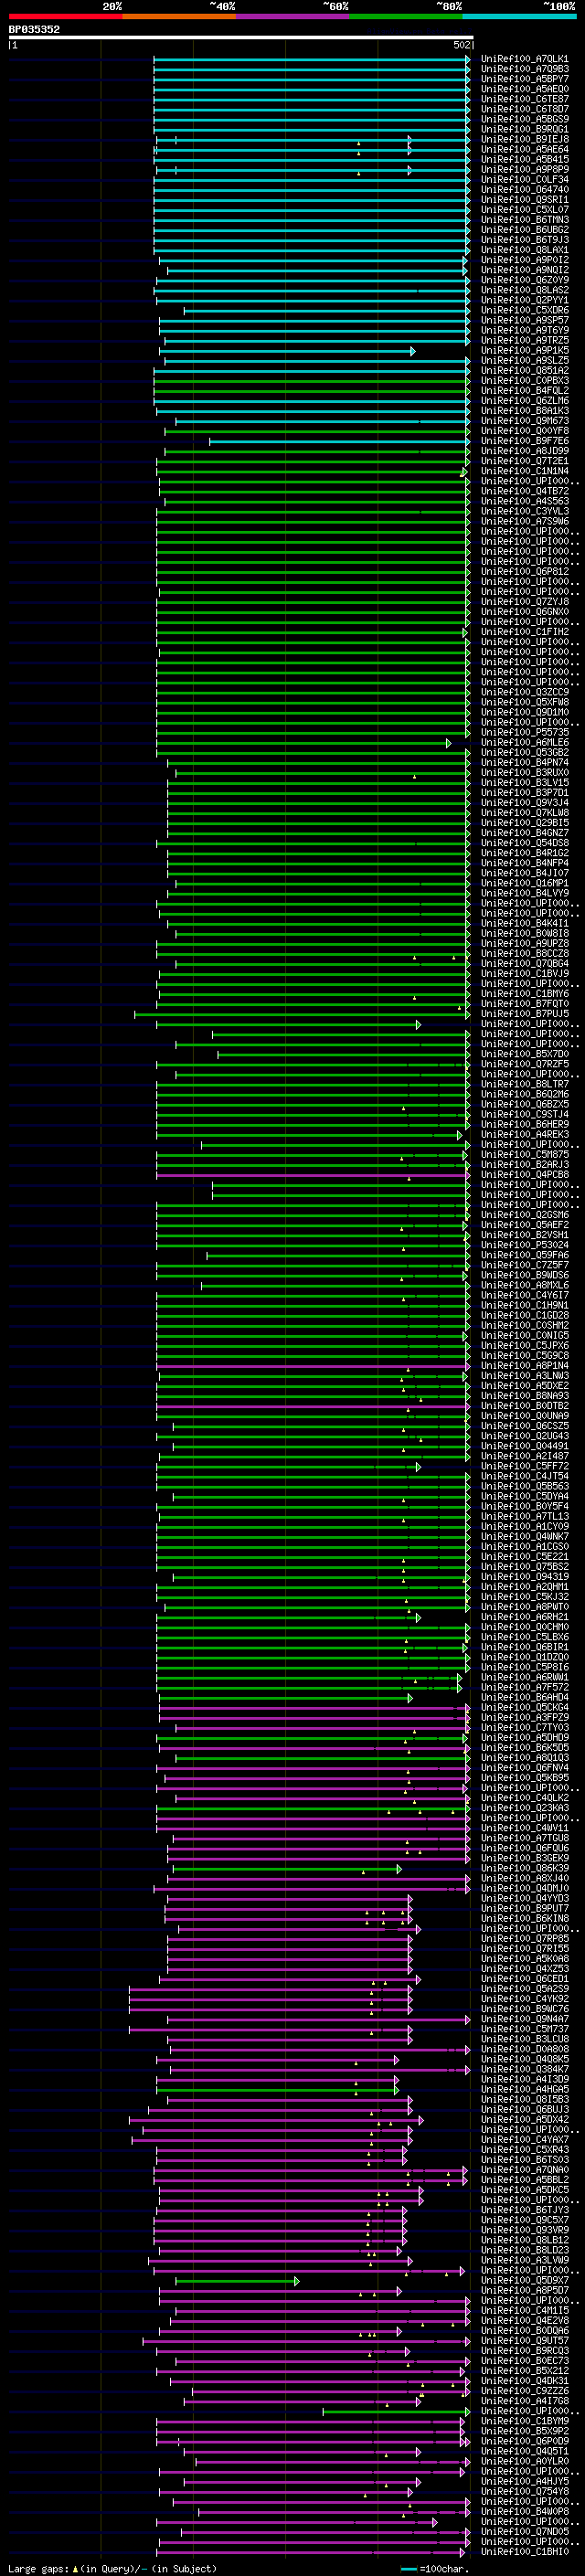The height and width of the screenshot is (2576, 585).
Task: Select UniRef100_Q8LAX1 in the list
Action: [524, 250]
